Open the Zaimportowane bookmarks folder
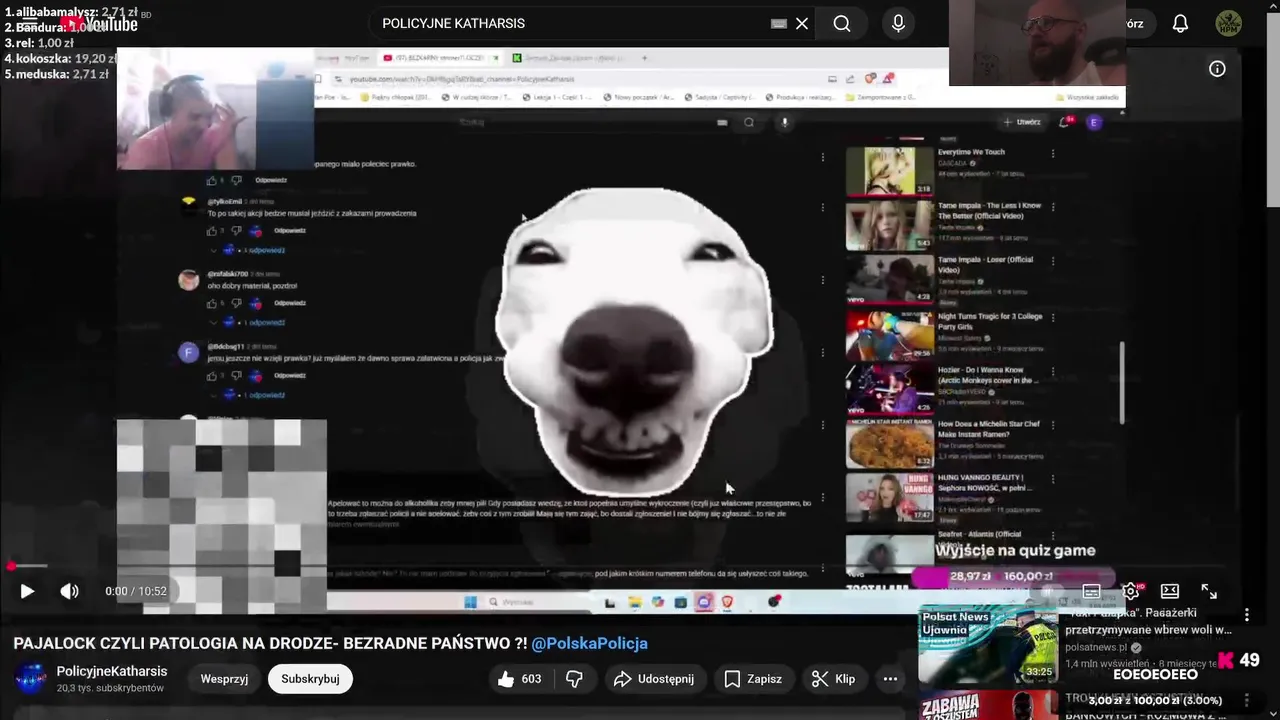Screen dimensions: 1280x720 click(x=880, y=97)
